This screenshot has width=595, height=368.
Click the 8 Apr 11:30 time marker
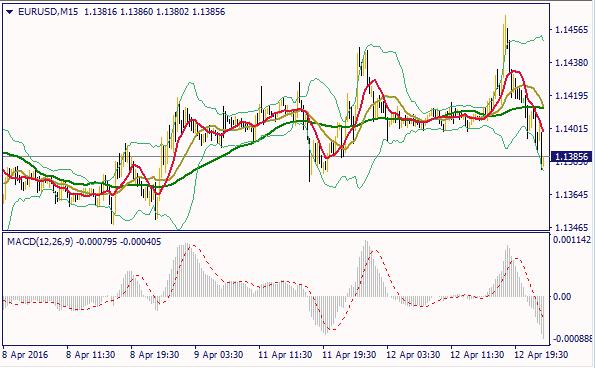pos(91,355)
